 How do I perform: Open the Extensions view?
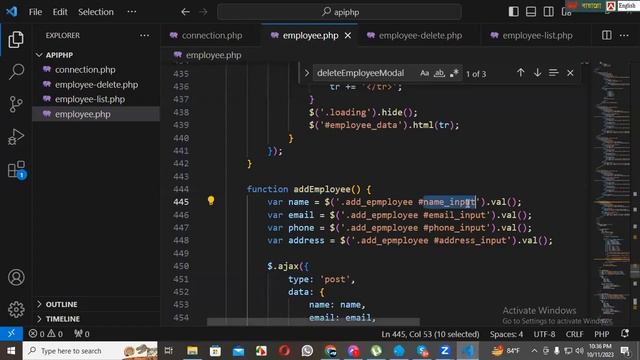click(17, 169)
